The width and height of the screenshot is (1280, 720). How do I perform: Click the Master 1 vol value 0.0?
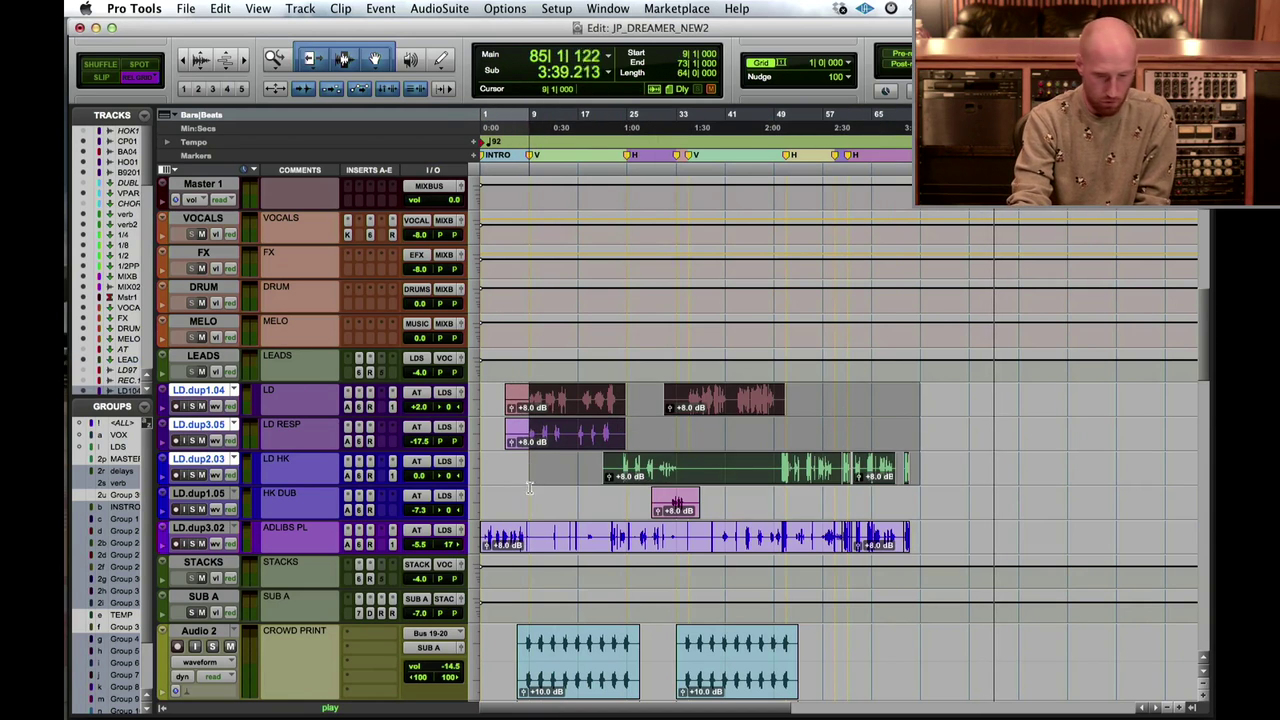pyautogui.click(x=453, y=200)
